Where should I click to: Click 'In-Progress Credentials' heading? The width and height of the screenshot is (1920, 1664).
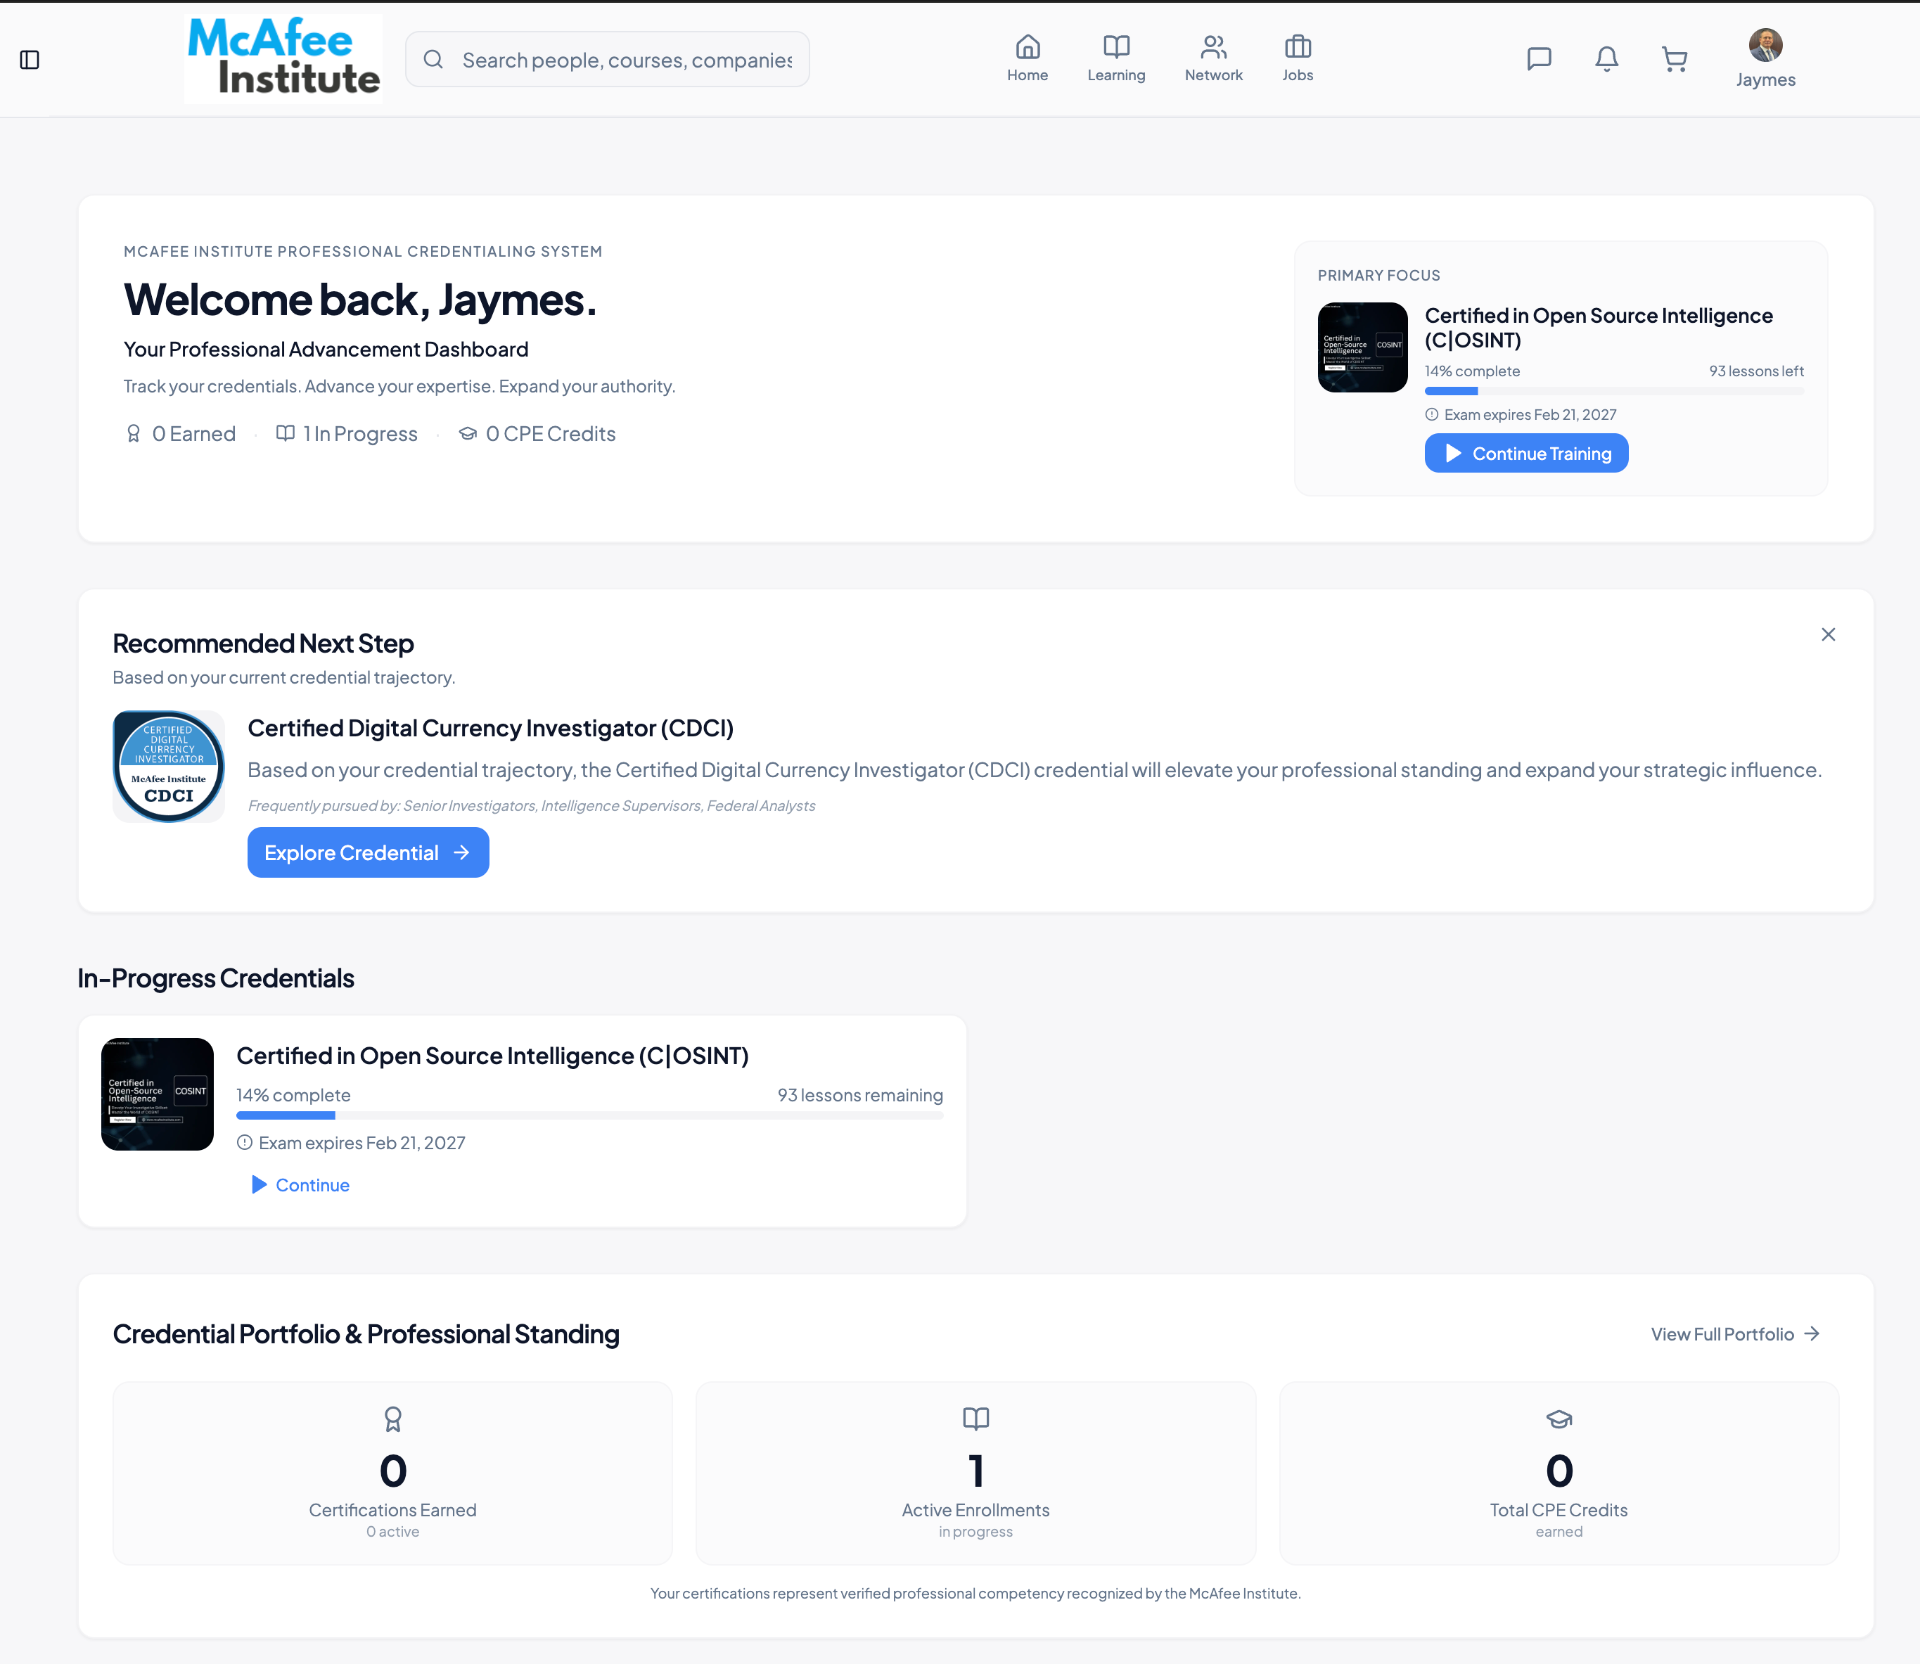click(x=216, y=978)
